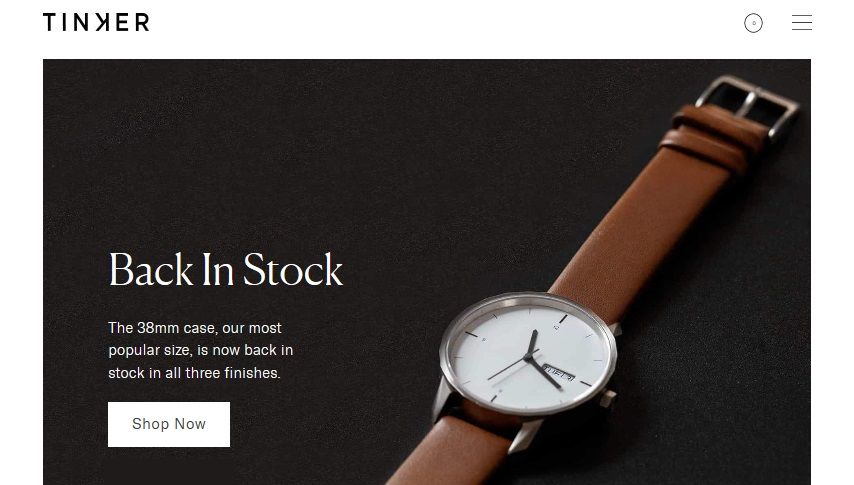Click the 38mm case description paragraph

tap(200, 350)
